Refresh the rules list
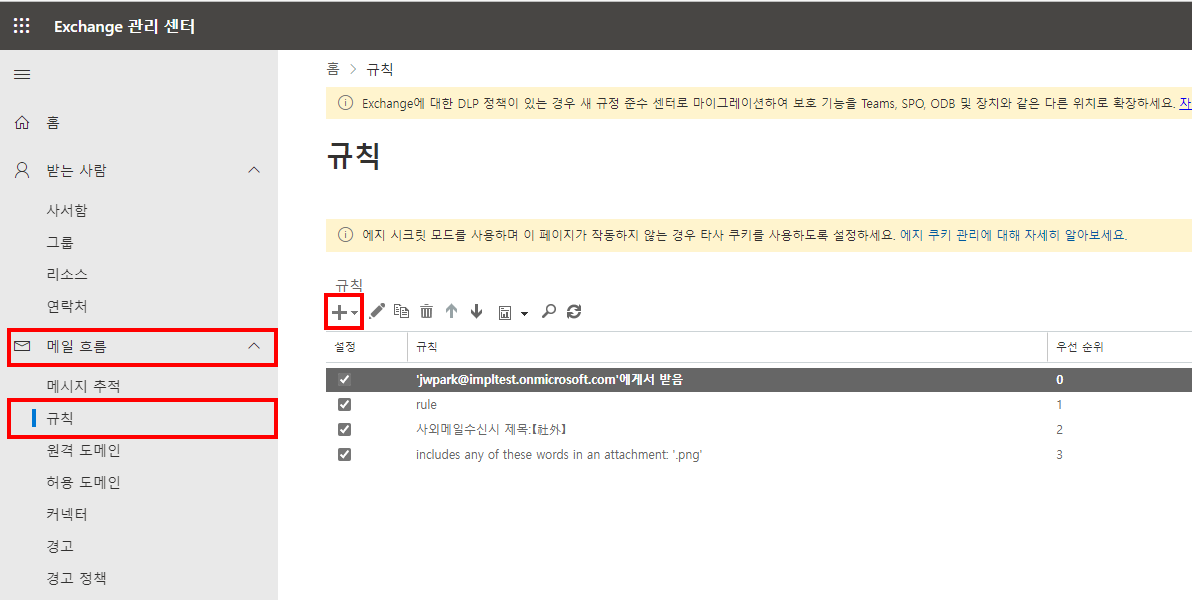The height and width of the screenshot is (600, 1192). tap(574, 311)
